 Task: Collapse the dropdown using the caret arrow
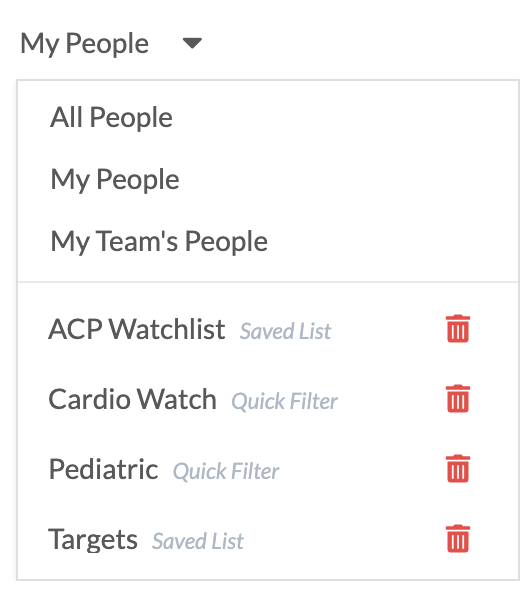[x=192, y=43]
